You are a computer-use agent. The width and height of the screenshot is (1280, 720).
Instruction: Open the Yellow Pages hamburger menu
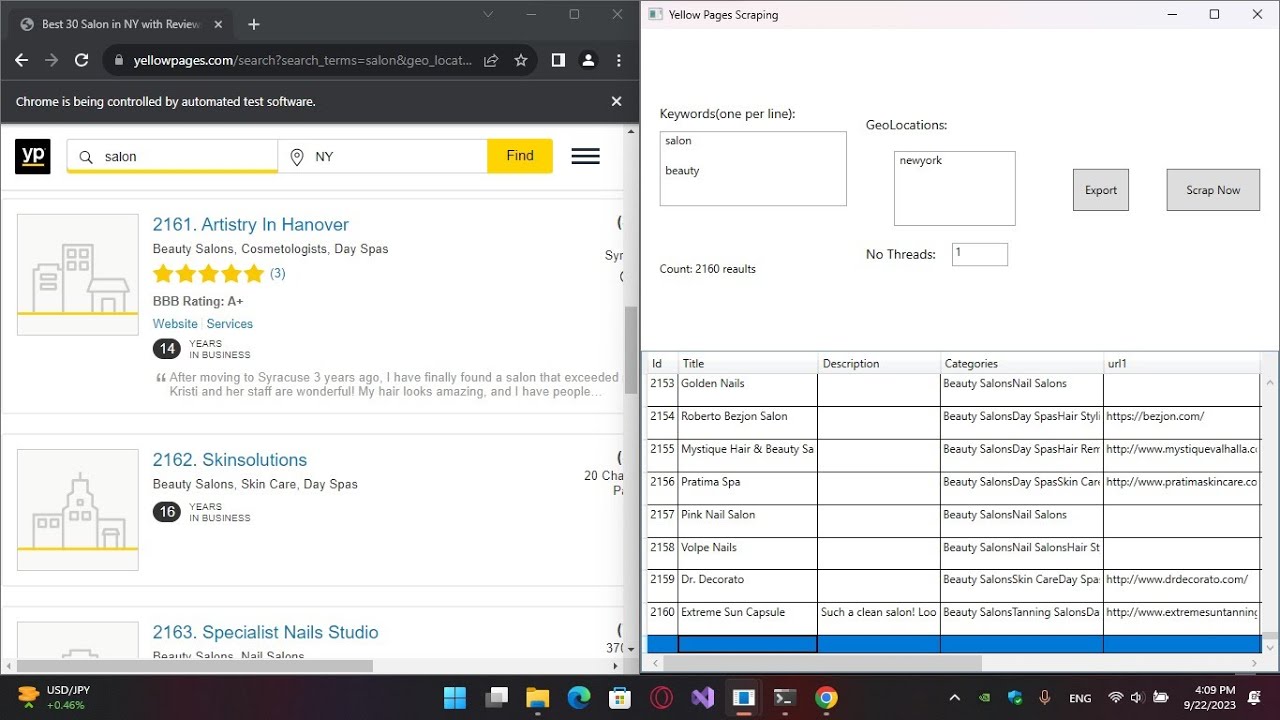coord(585,156)
